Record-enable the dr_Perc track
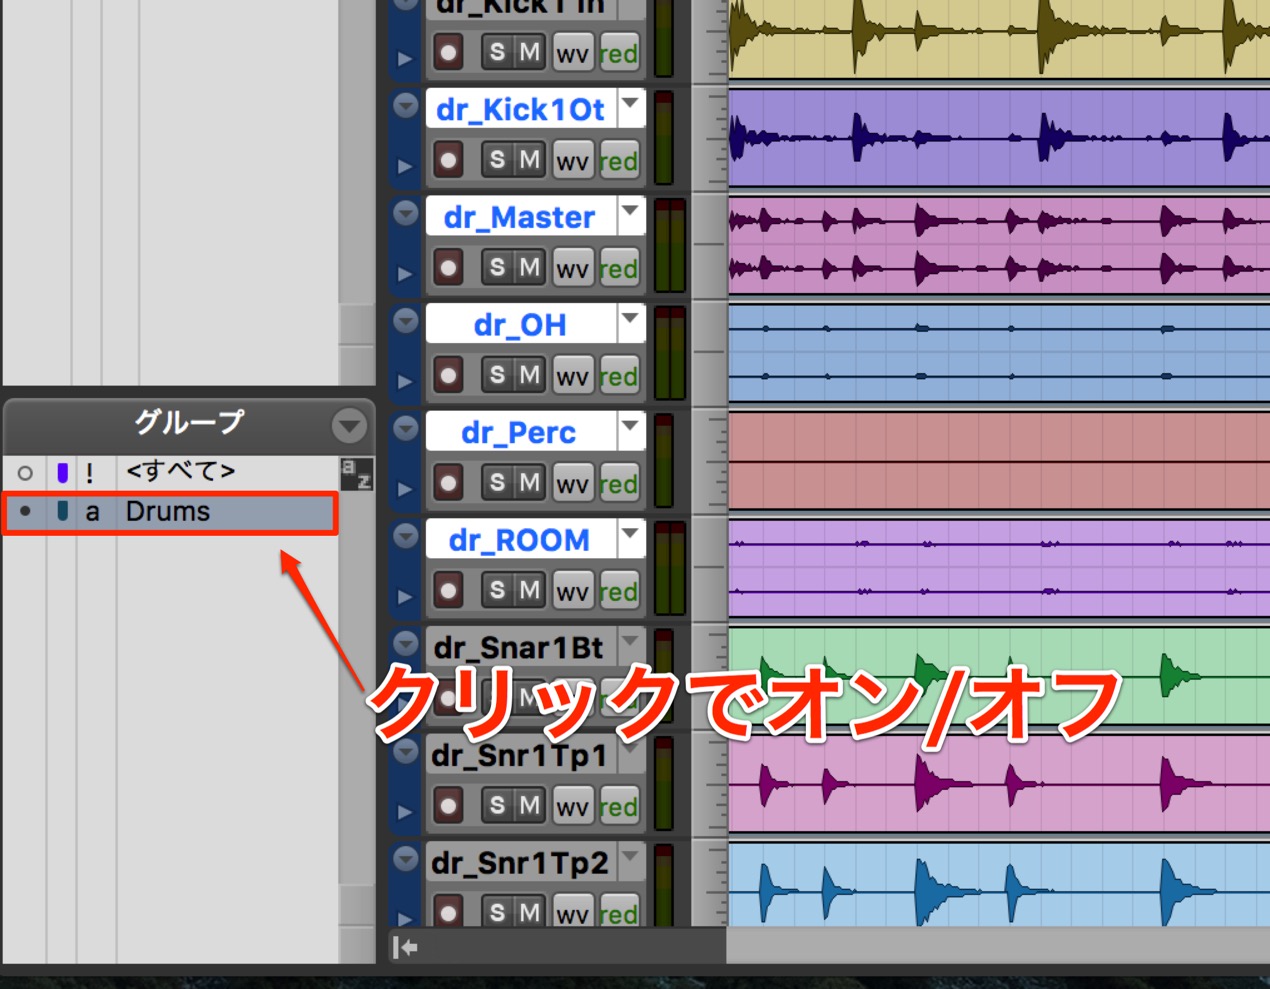The image size is (1270, 989). click(448, 484)
